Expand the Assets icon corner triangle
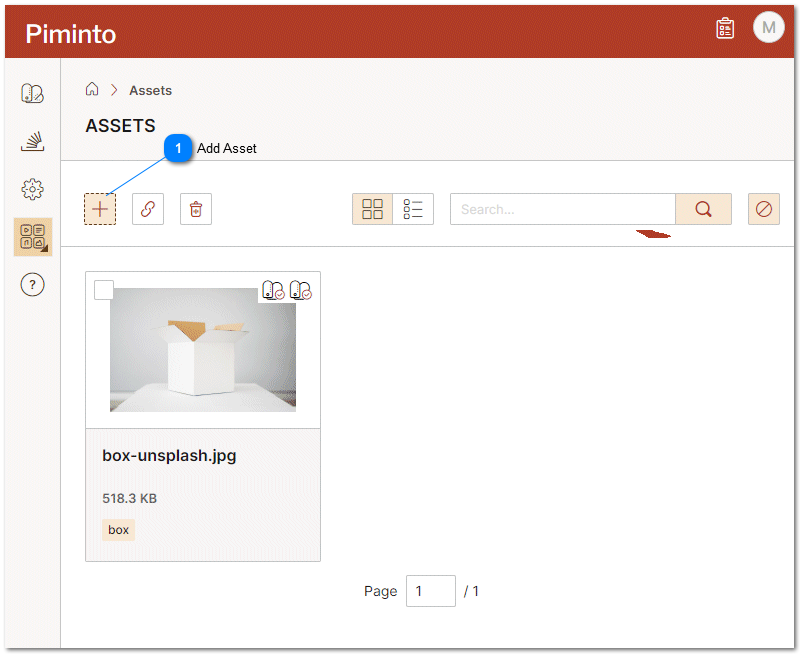 coord(47,250)
